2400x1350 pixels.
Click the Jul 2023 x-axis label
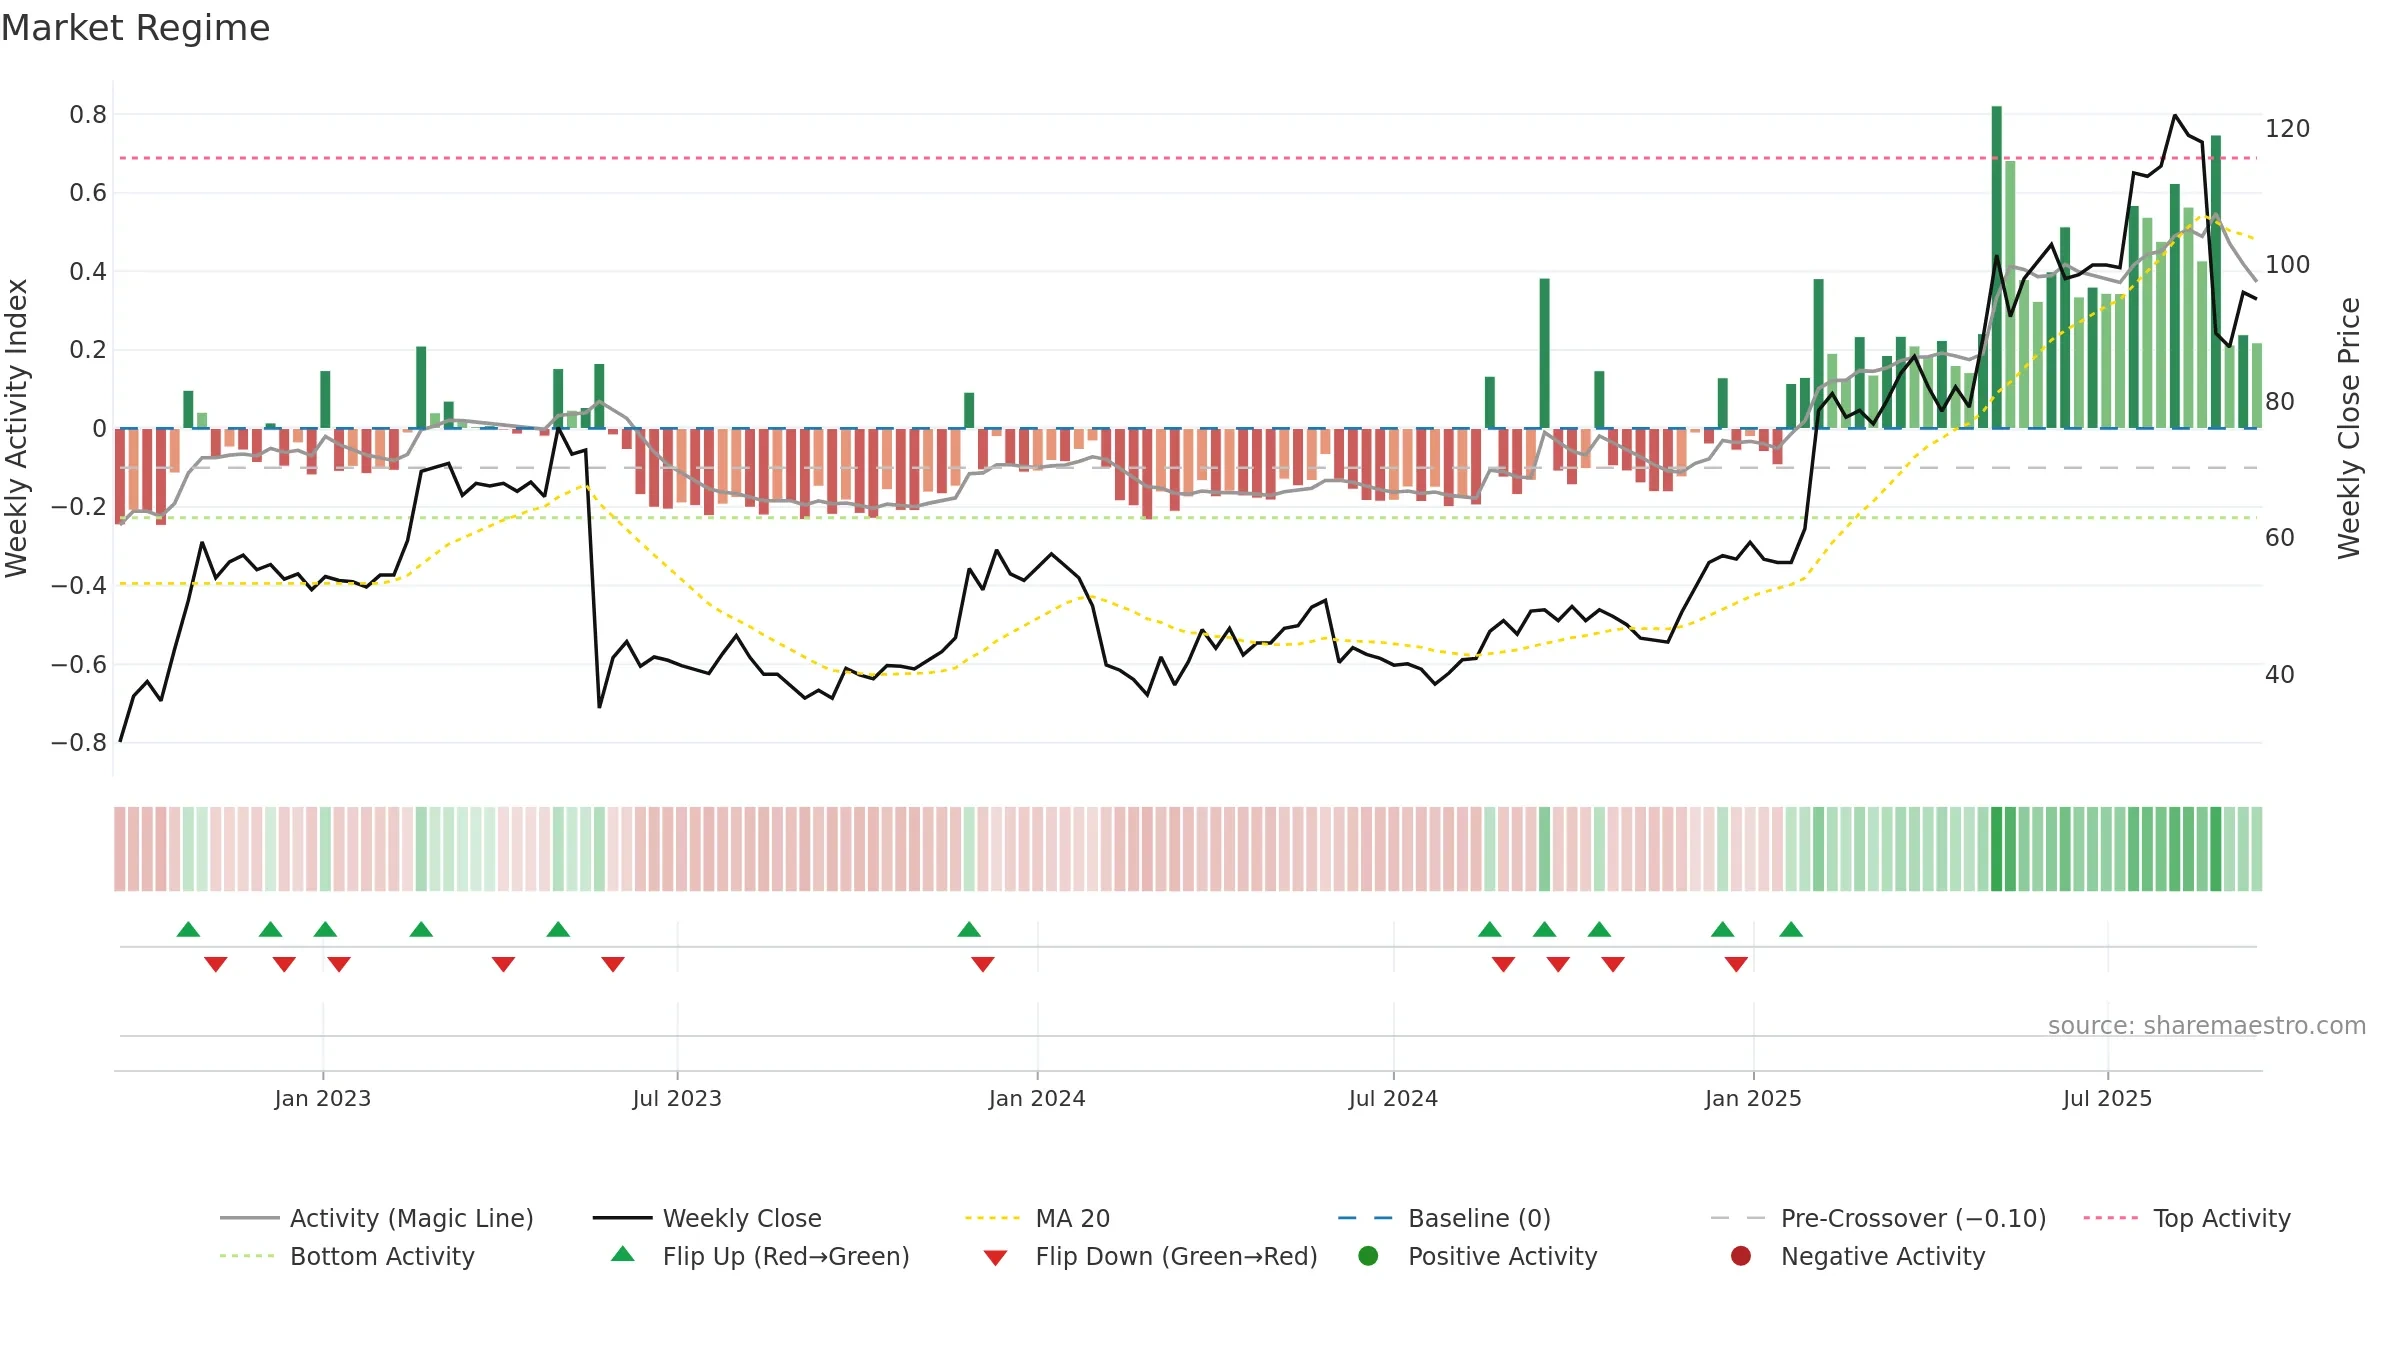pyautogui.click(x=677, y=1098)
